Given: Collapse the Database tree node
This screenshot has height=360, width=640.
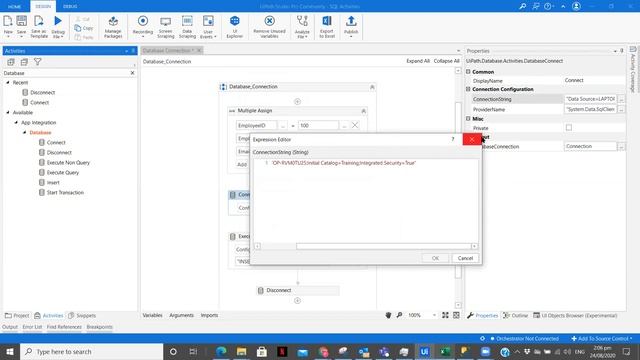Looking at the screenshot, I should click(24, 132).
